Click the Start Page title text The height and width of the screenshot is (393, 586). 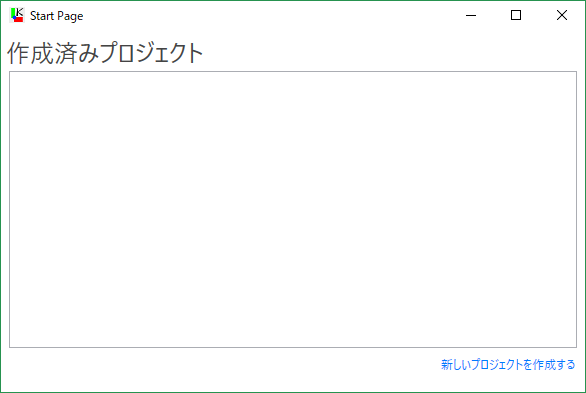56,16
